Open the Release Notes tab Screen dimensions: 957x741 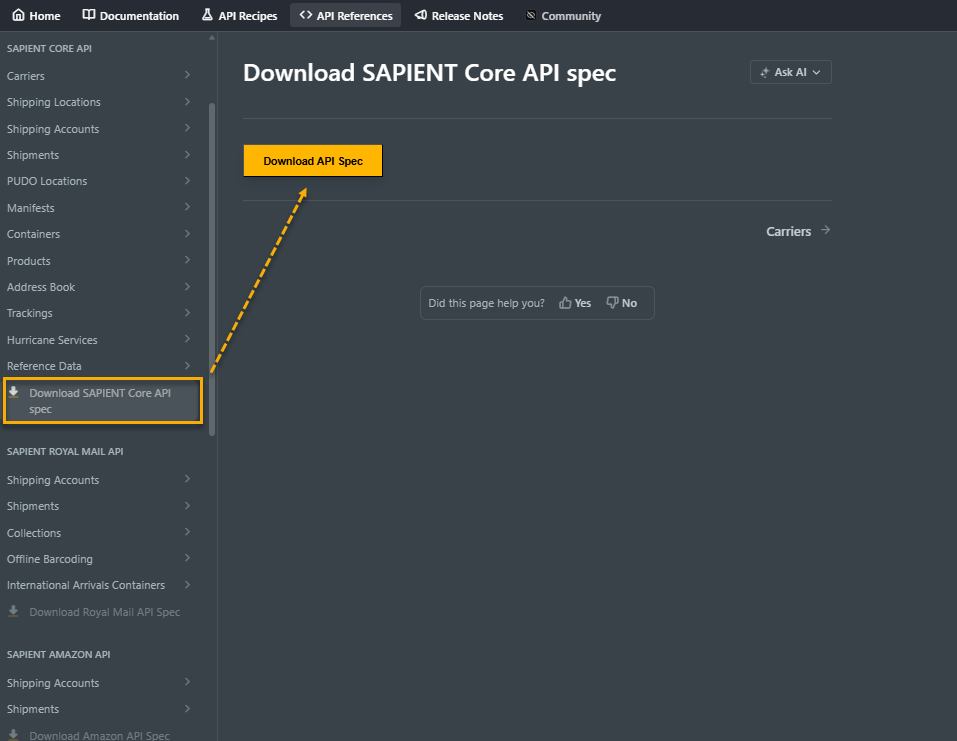(x=459, y=15)
